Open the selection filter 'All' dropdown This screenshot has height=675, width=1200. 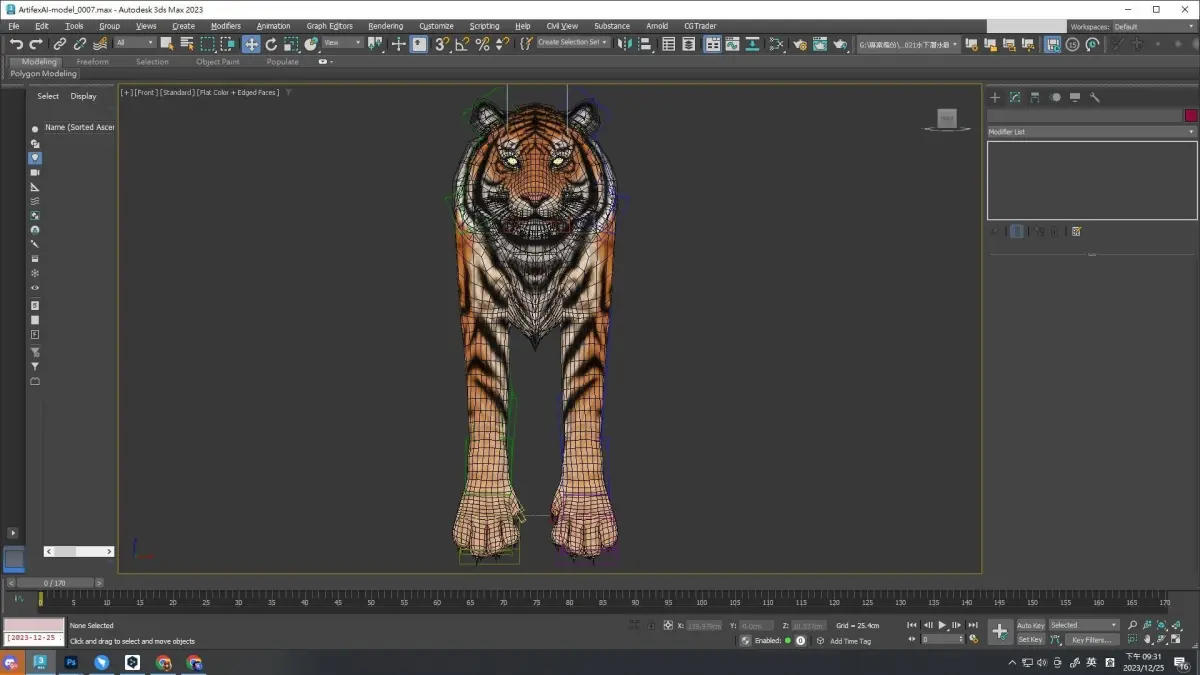click(x=135, y=43)
